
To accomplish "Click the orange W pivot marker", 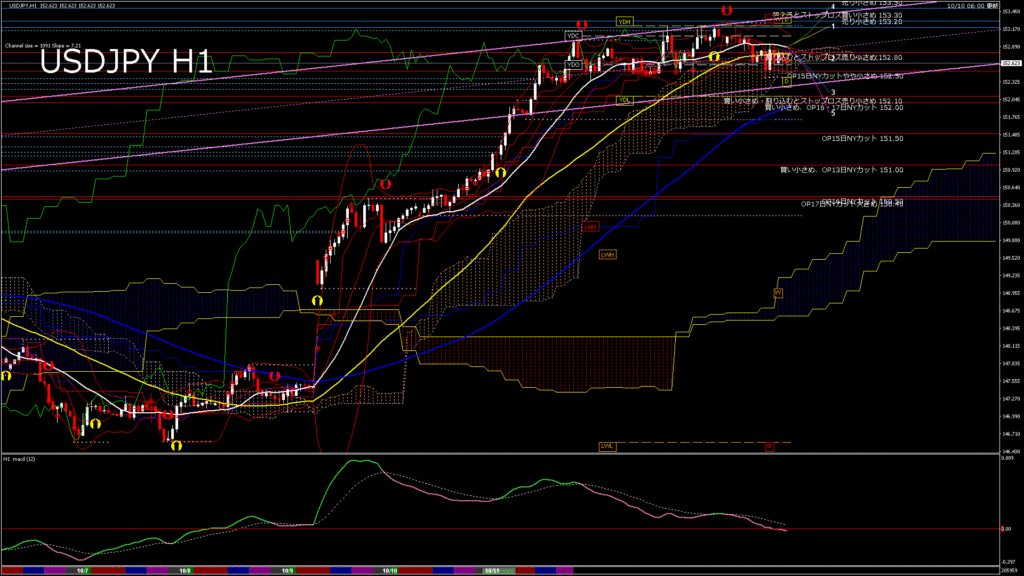I will (777, 292).
